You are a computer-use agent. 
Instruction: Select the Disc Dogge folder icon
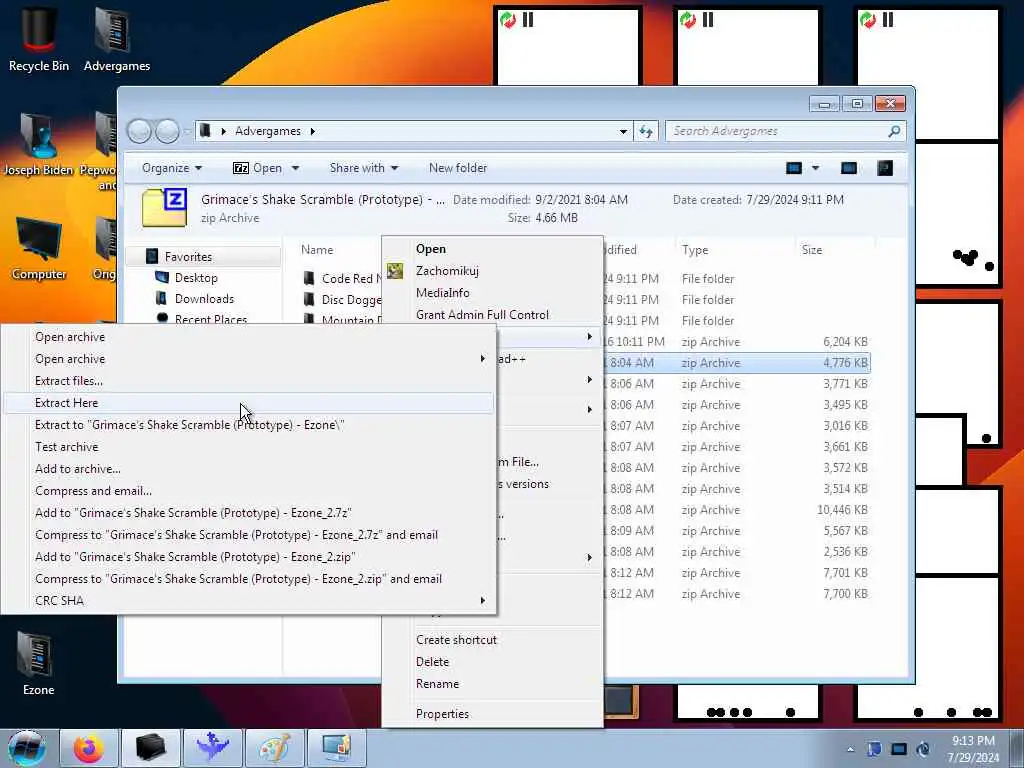[309, 299]
